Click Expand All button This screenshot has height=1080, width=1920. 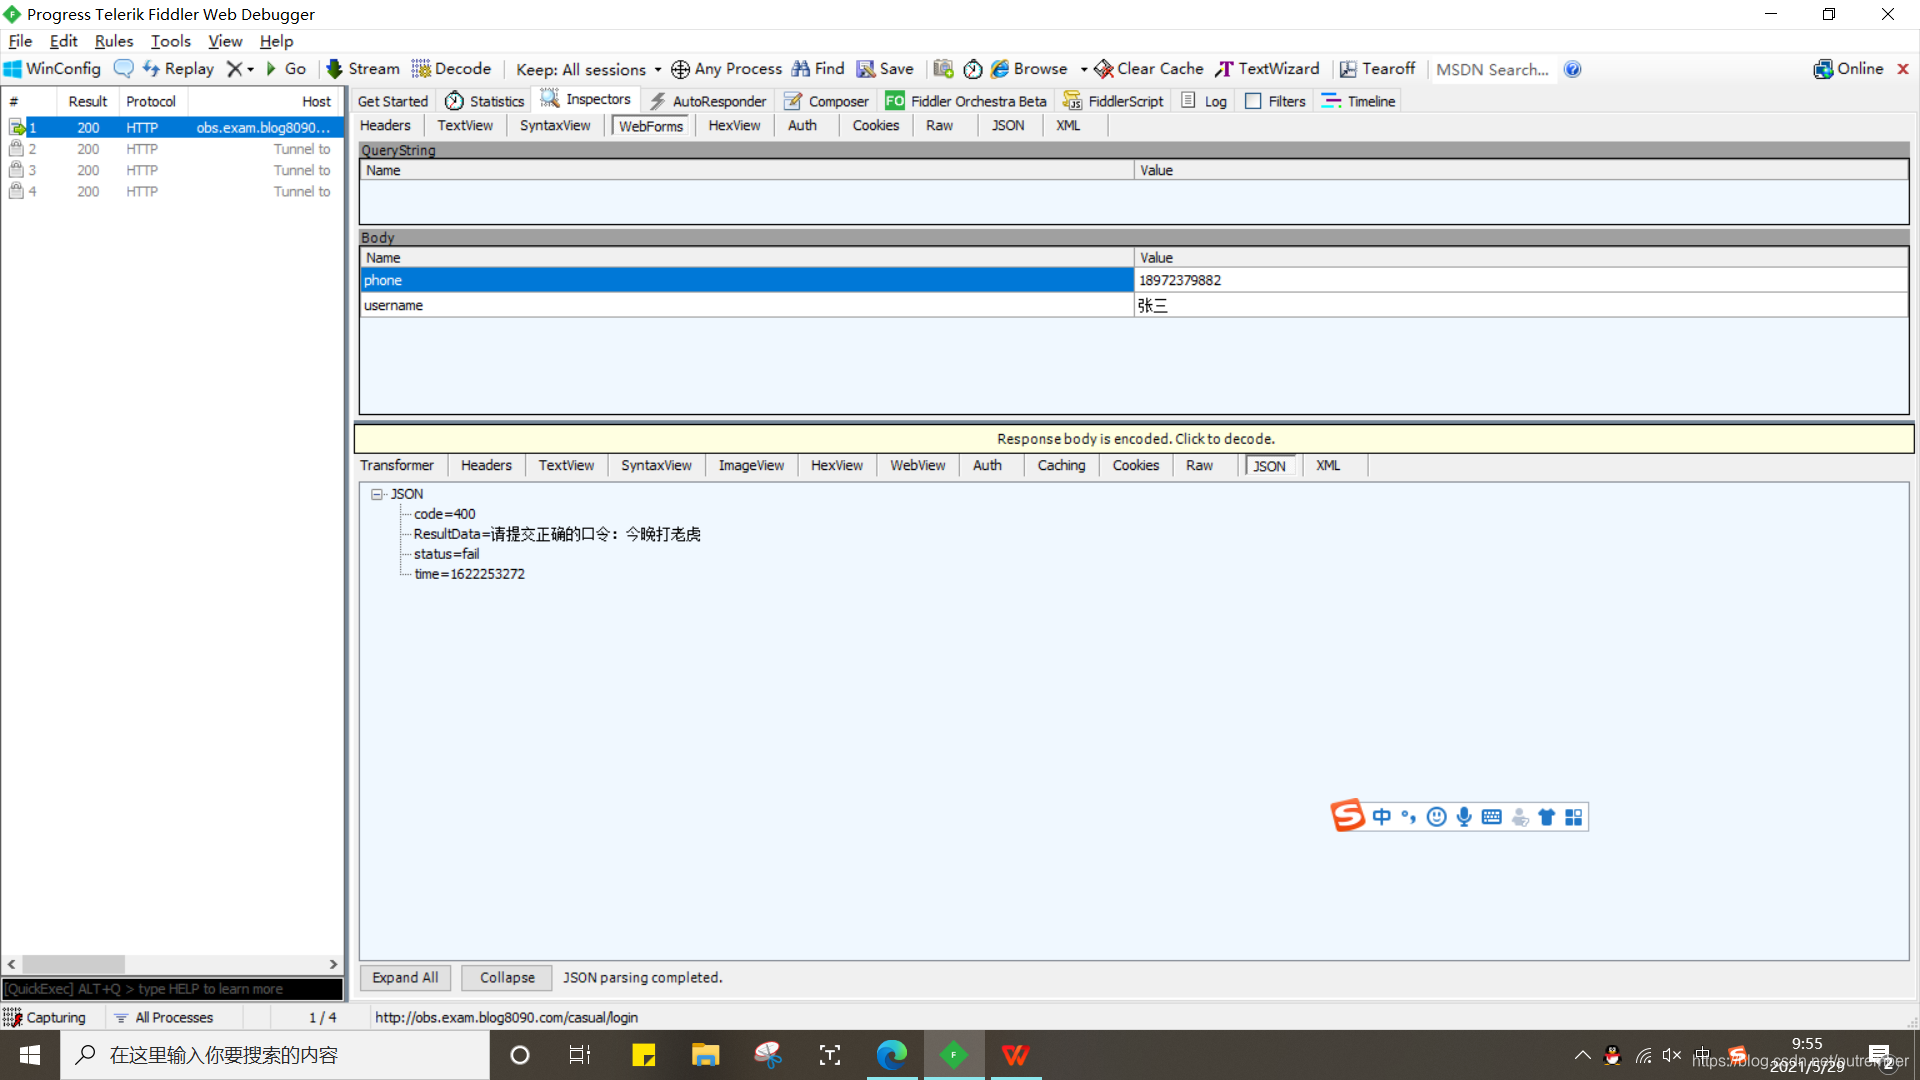click(405, 977)
